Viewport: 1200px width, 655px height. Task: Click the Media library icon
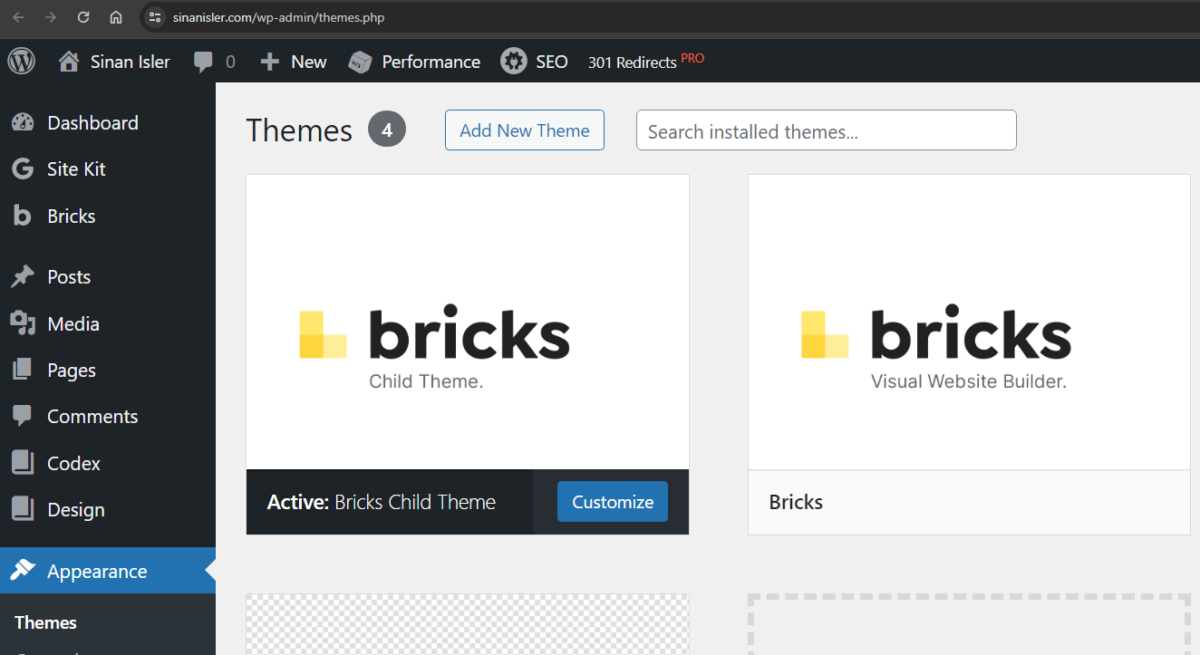point(21,323)
